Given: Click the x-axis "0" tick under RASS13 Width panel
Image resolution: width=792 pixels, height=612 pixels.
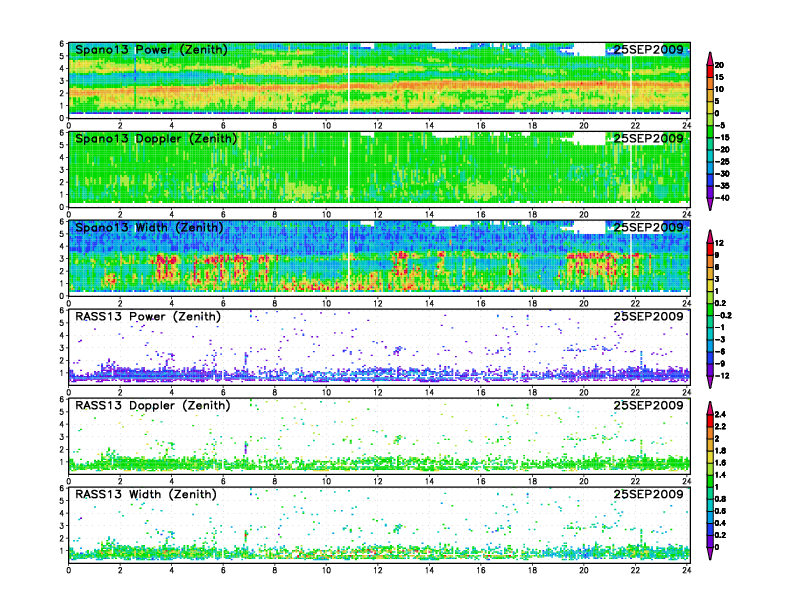Looking at the screenshot, I should 69,570.
